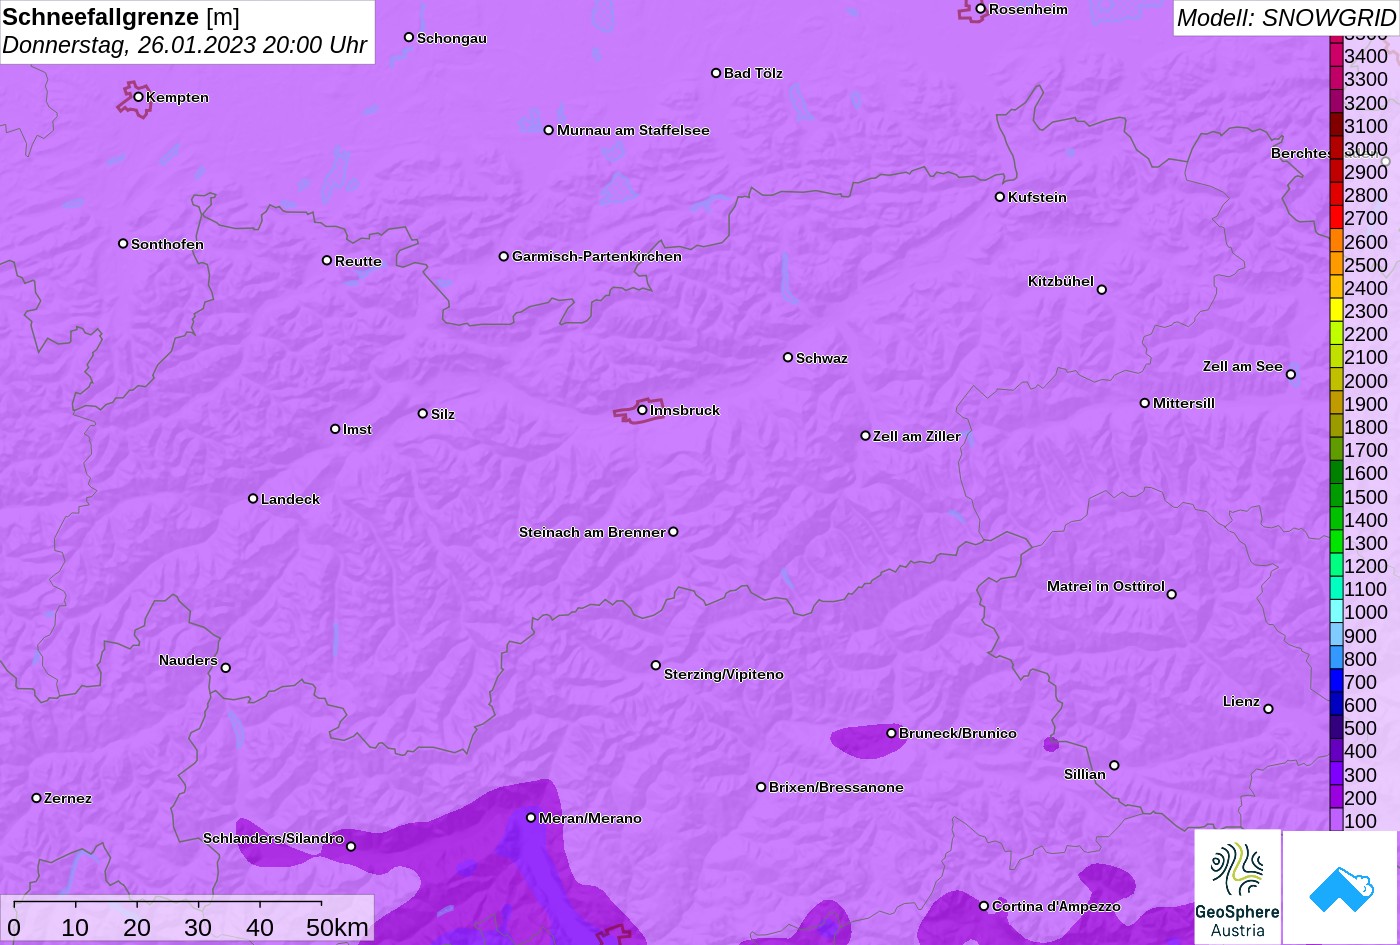Image resolution: width=1400 pixels, height=945 pixels.
Task: Select the Kufstein location dot
Action: click(x=1000, y=197)
